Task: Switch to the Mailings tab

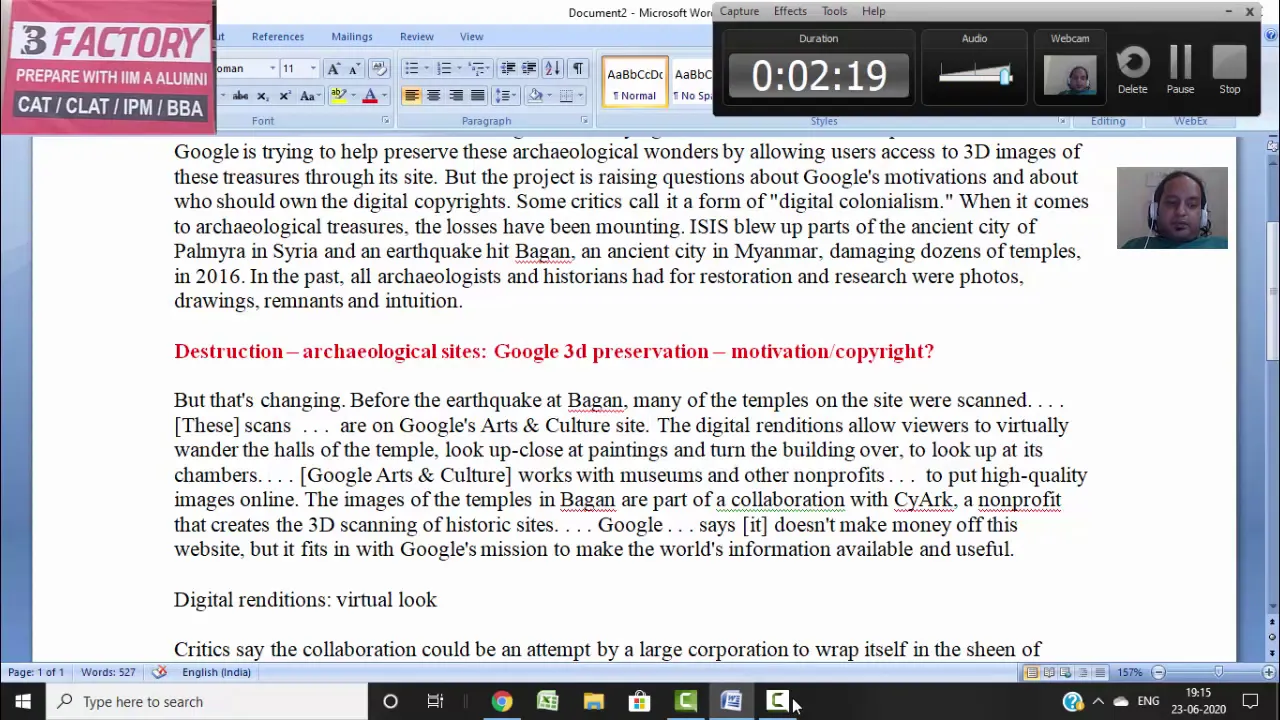Action: (352, 37)
